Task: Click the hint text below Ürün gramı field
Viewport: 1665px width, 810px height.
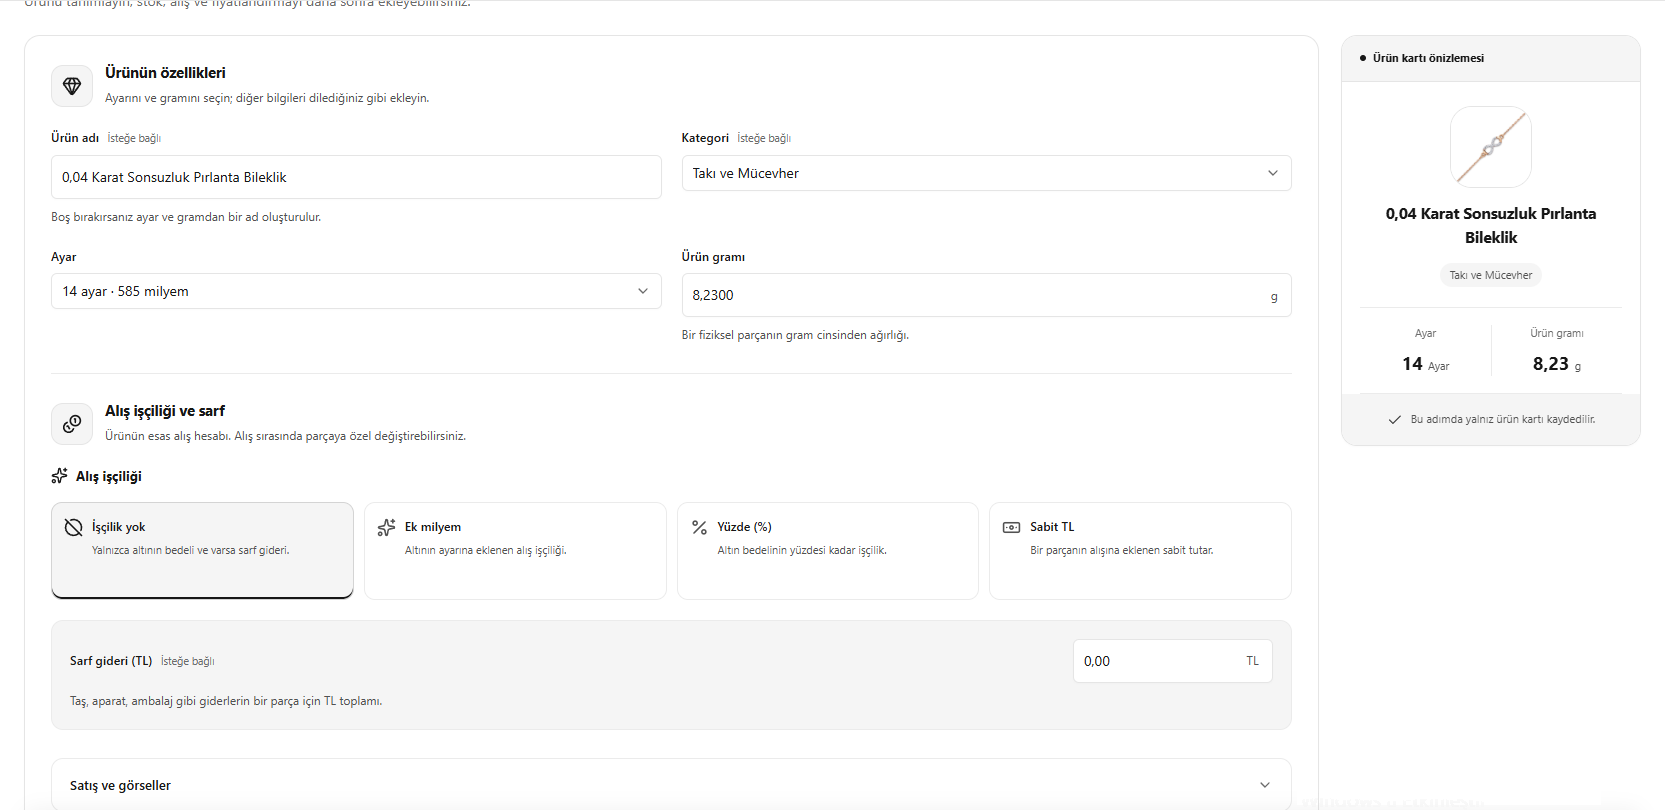Action: 795,335
